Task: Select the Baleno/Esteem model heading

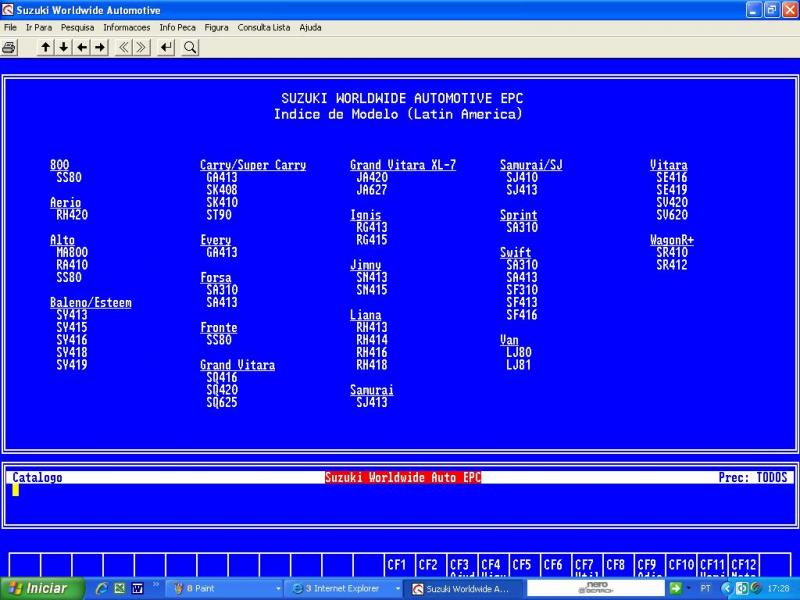Action: [91, 303]
